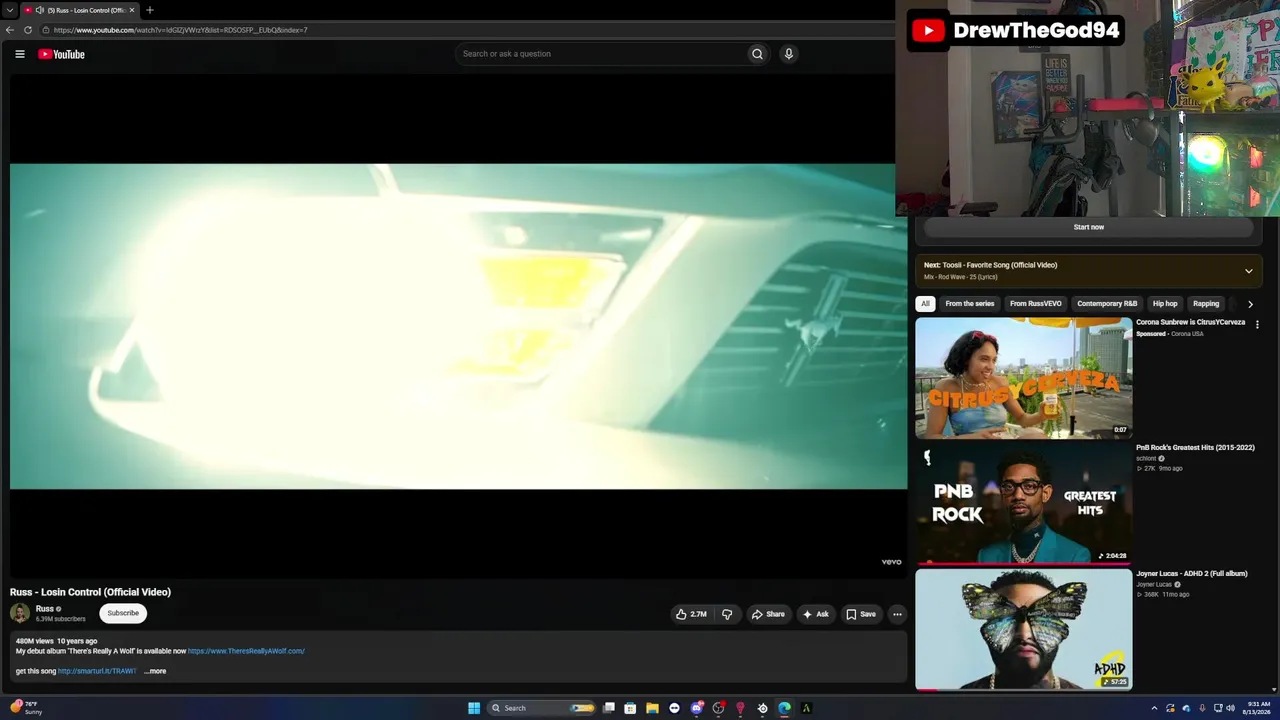Open network settings in system tray
This screenshot has height=720, width=1280.
pyautogui.click(x=1218, y=708)
